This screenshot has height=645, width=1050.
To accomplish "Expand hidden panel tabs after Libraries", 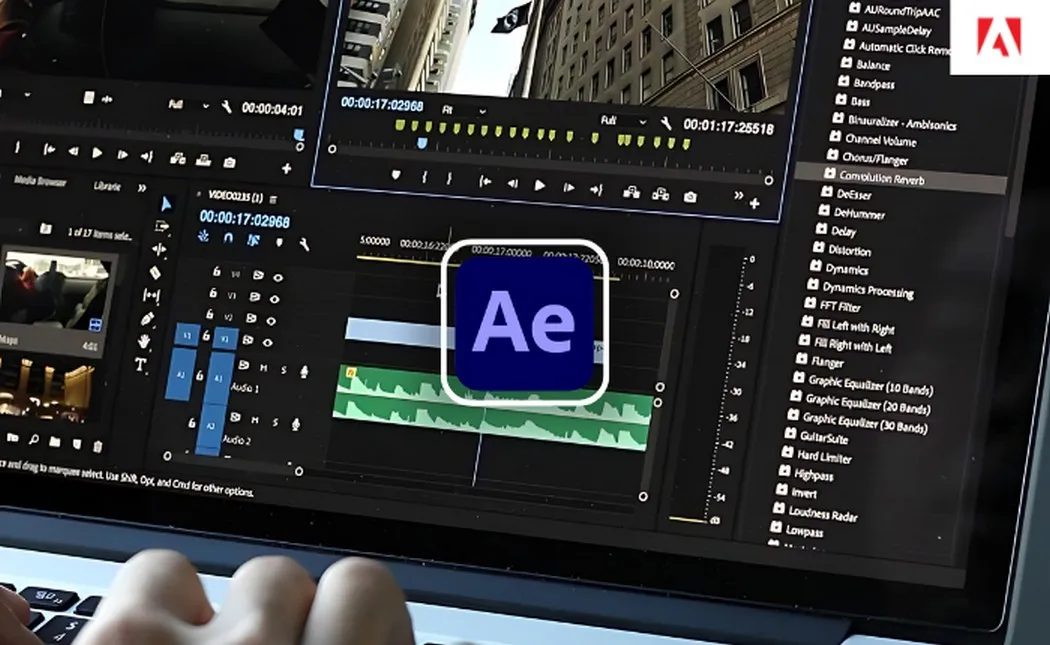I will (x=141, y=189).
